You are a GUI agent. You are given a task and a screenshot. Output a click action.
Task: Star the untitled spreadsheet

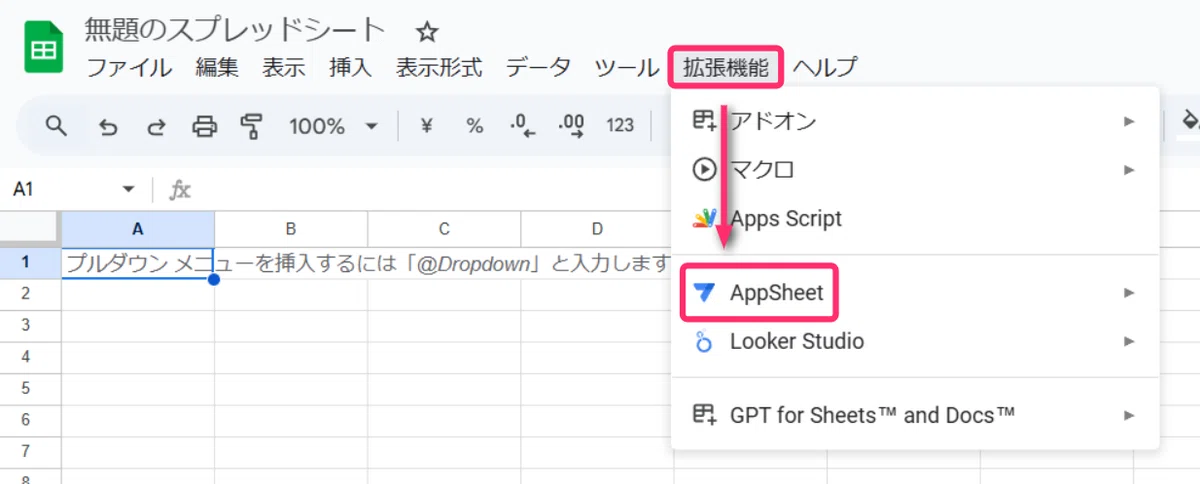click(x=427, y=32)
